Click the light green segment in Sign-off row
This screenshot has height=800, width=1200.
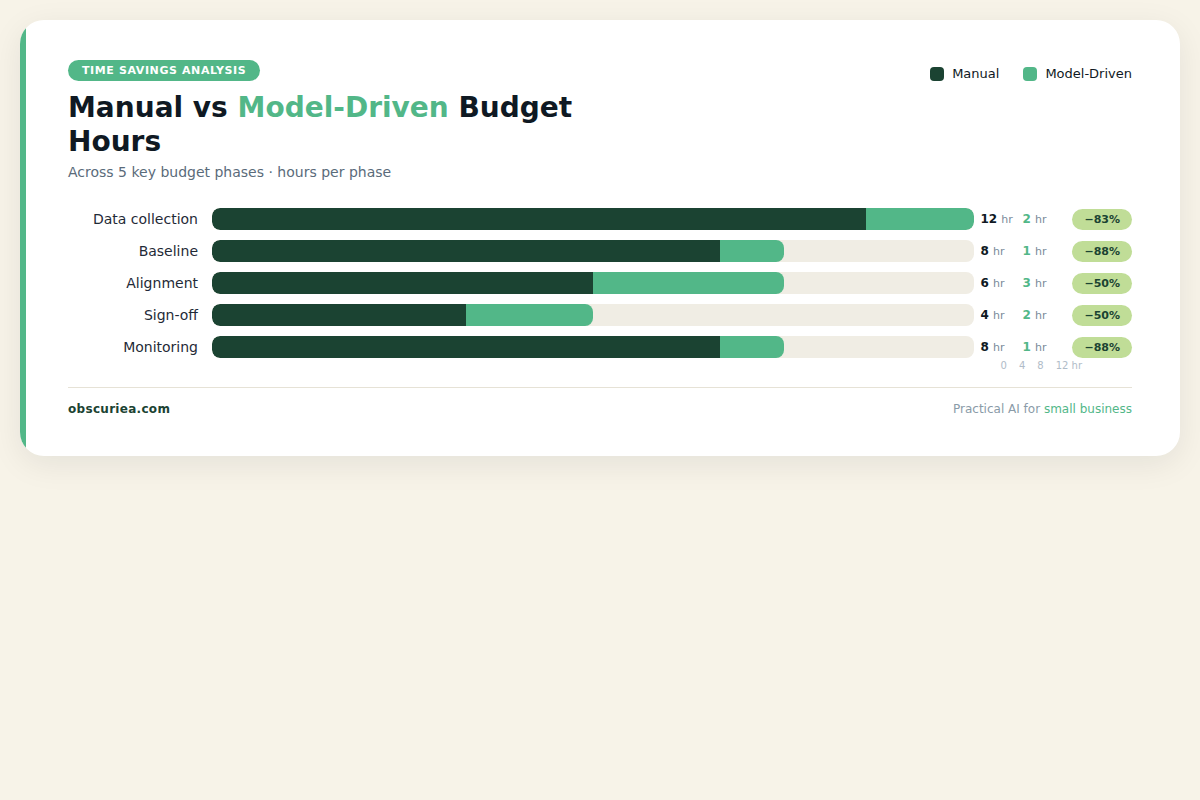click(529, 315)
